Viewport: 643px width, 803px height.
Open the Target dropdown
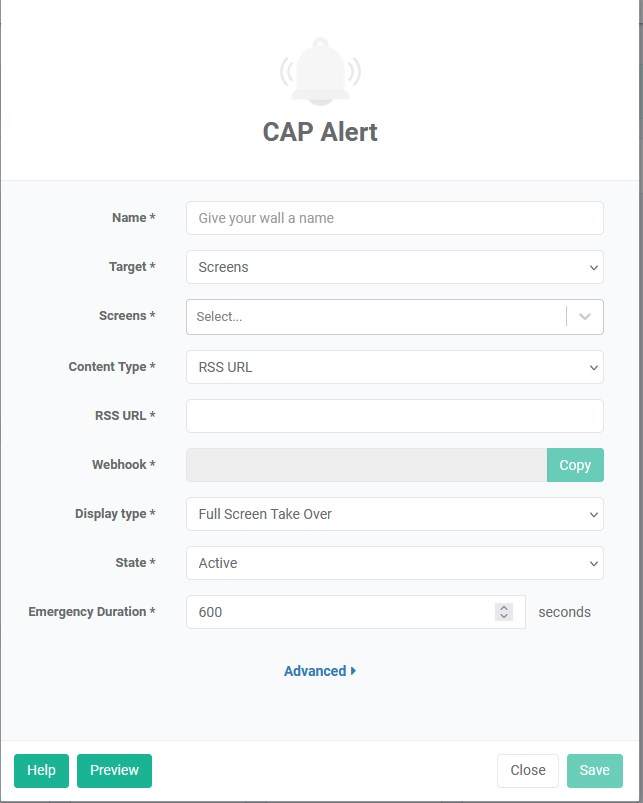pyautogui.click(x=394, y=267)
